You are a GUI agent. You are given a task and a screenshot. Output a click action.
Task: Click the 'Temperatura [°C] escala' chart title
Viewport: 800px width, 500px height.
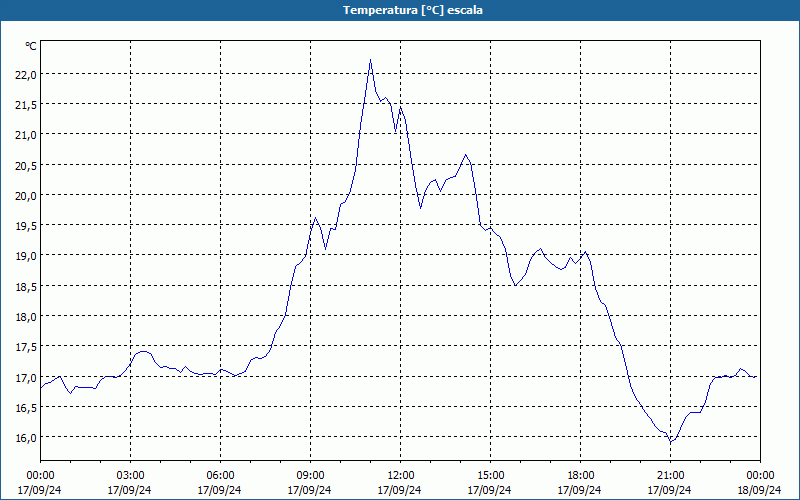(413, 10)
